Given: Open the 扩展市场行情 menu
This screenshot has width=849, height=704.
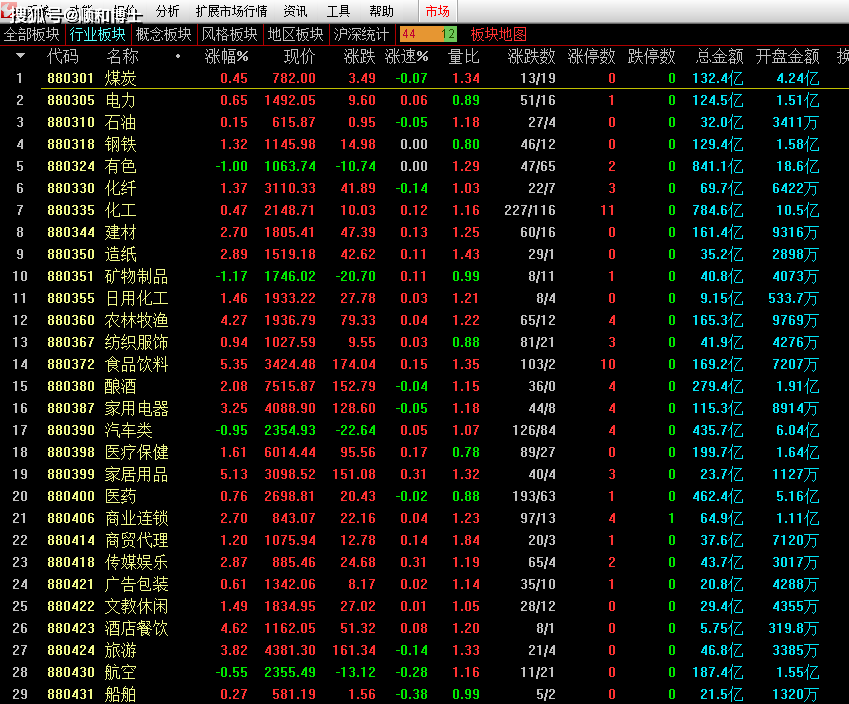Looking at the screenshot, I should point(231,11).
